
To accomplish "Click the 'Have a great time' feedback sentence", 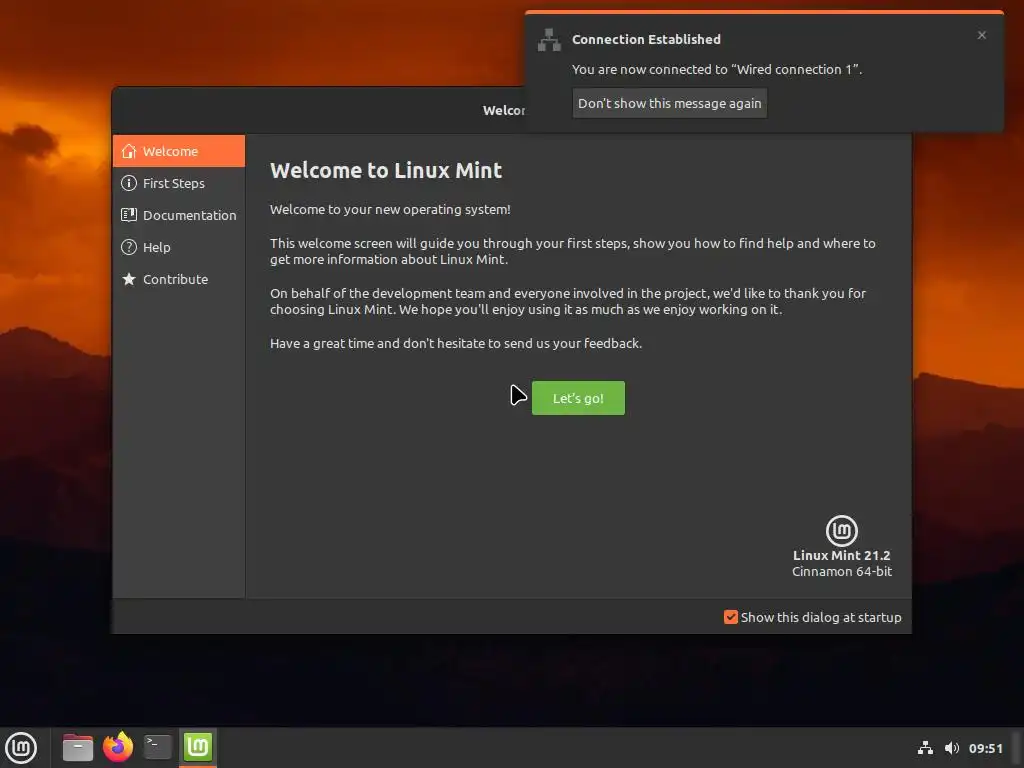I will 456,344.
